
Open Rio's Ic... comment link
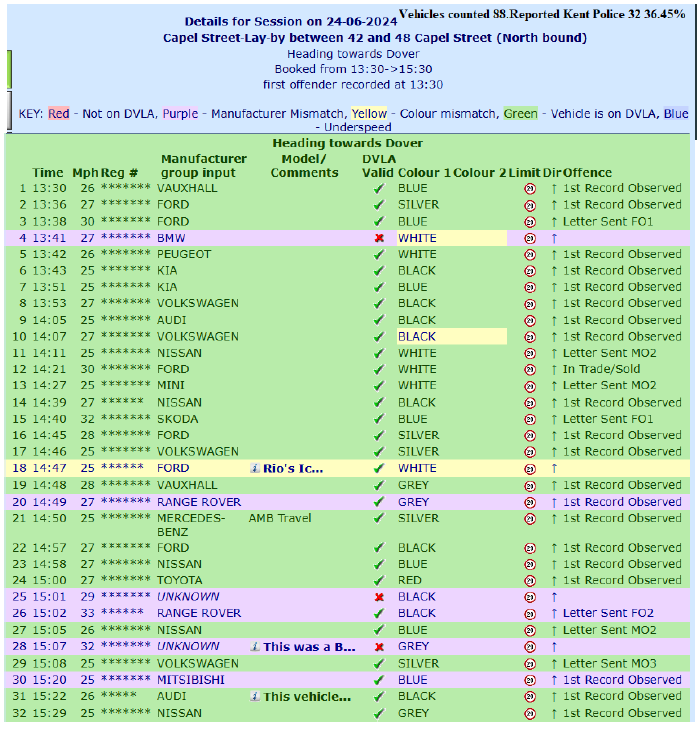click(293, 468)
